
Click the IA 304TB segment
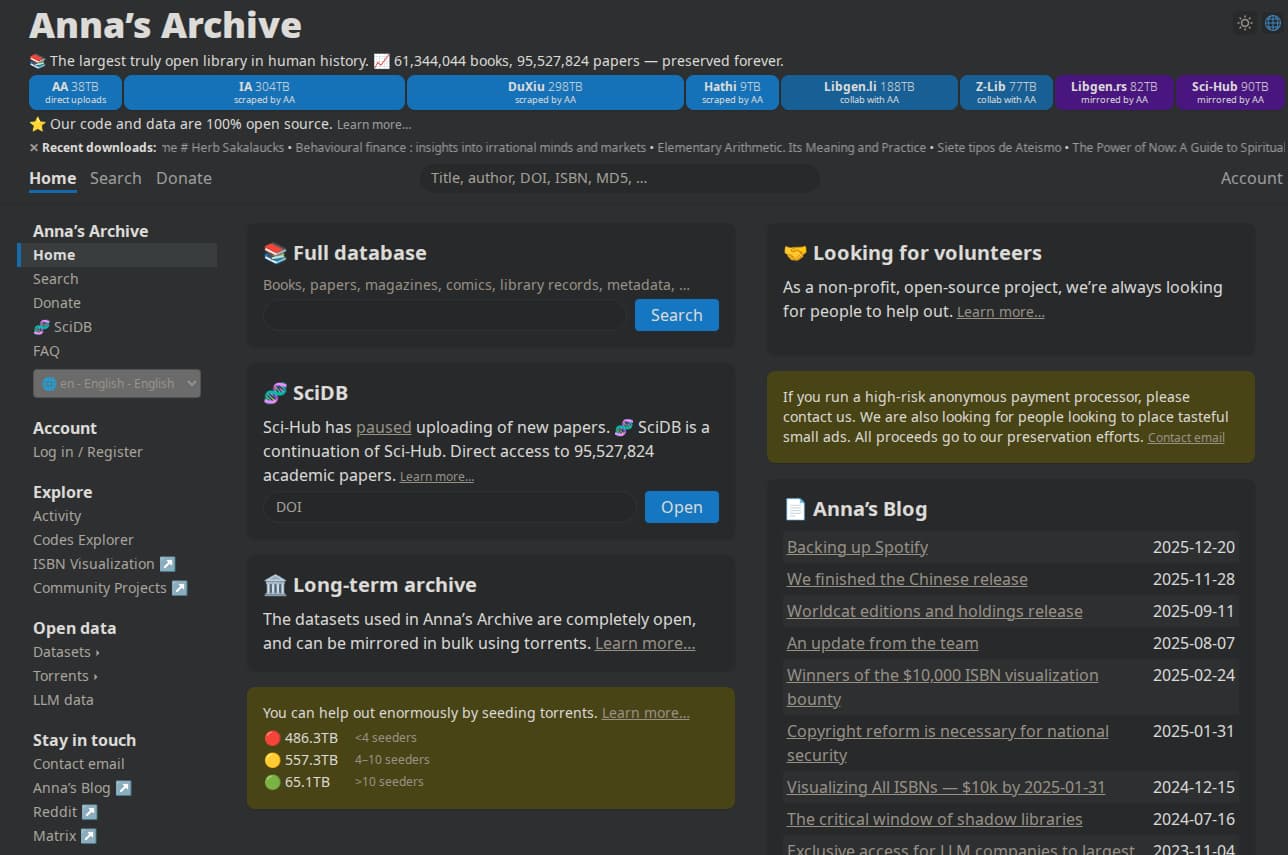pyautogui.click(x=265, y=92)
